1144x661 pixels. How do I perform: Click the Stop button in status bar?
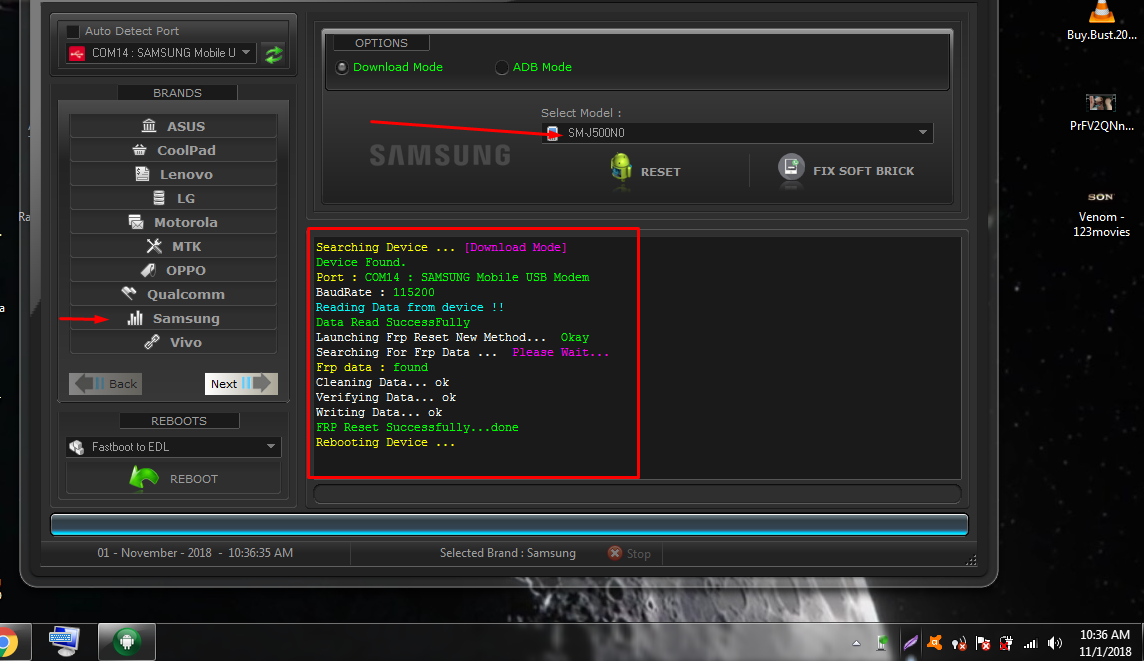(629, 554)
